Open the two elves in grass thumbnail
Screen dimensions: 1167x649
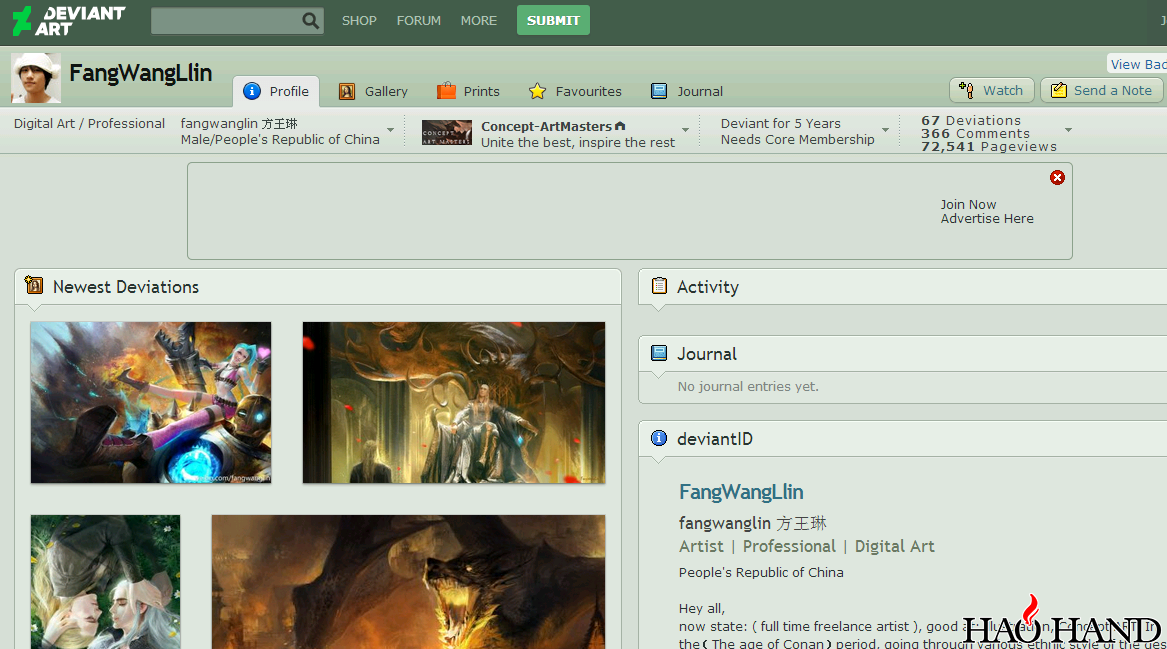click(106, 581)
